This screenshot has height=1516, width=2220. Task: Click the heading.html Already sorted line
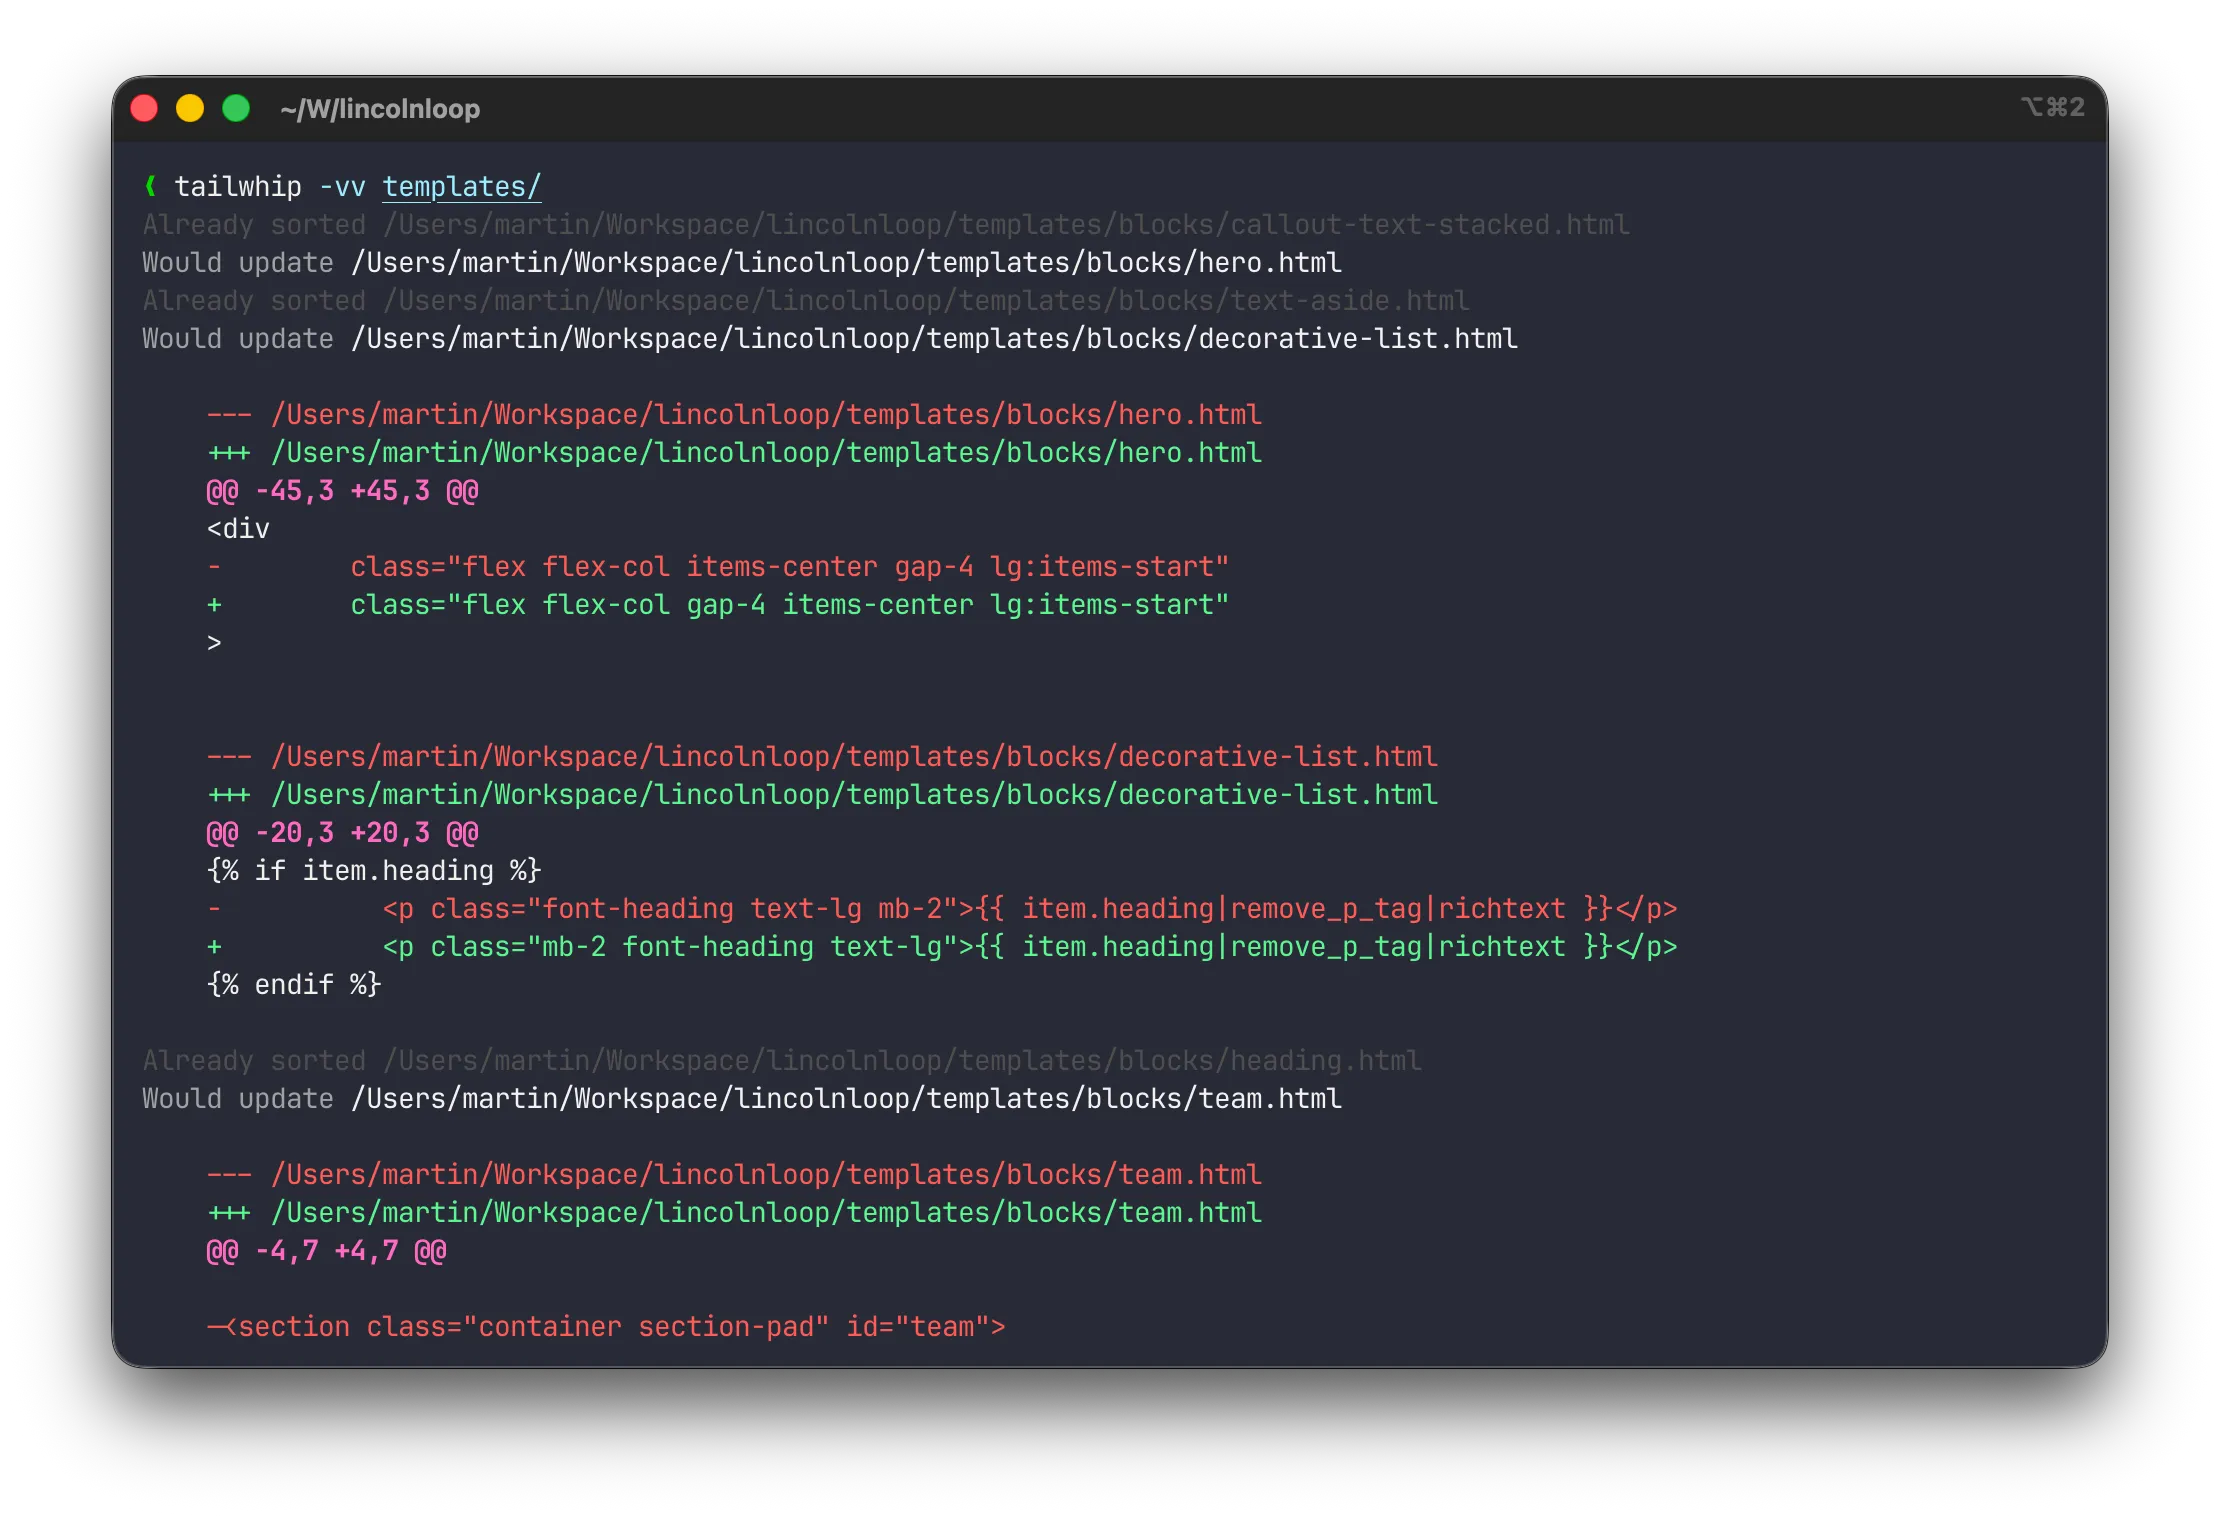780,1060
